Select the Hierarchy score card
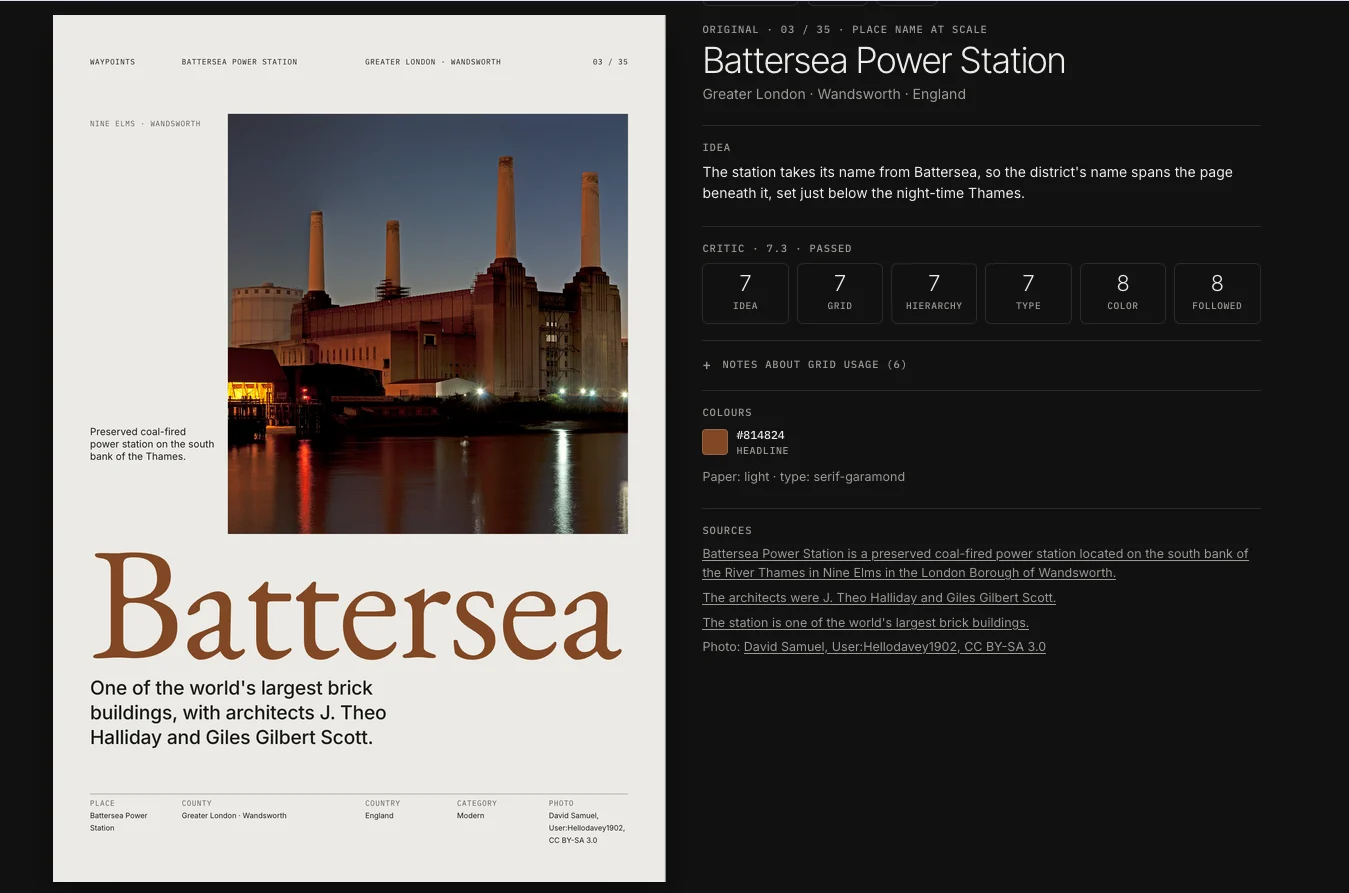The height and width of the screenshot is (893, 1349). (934, 293)
